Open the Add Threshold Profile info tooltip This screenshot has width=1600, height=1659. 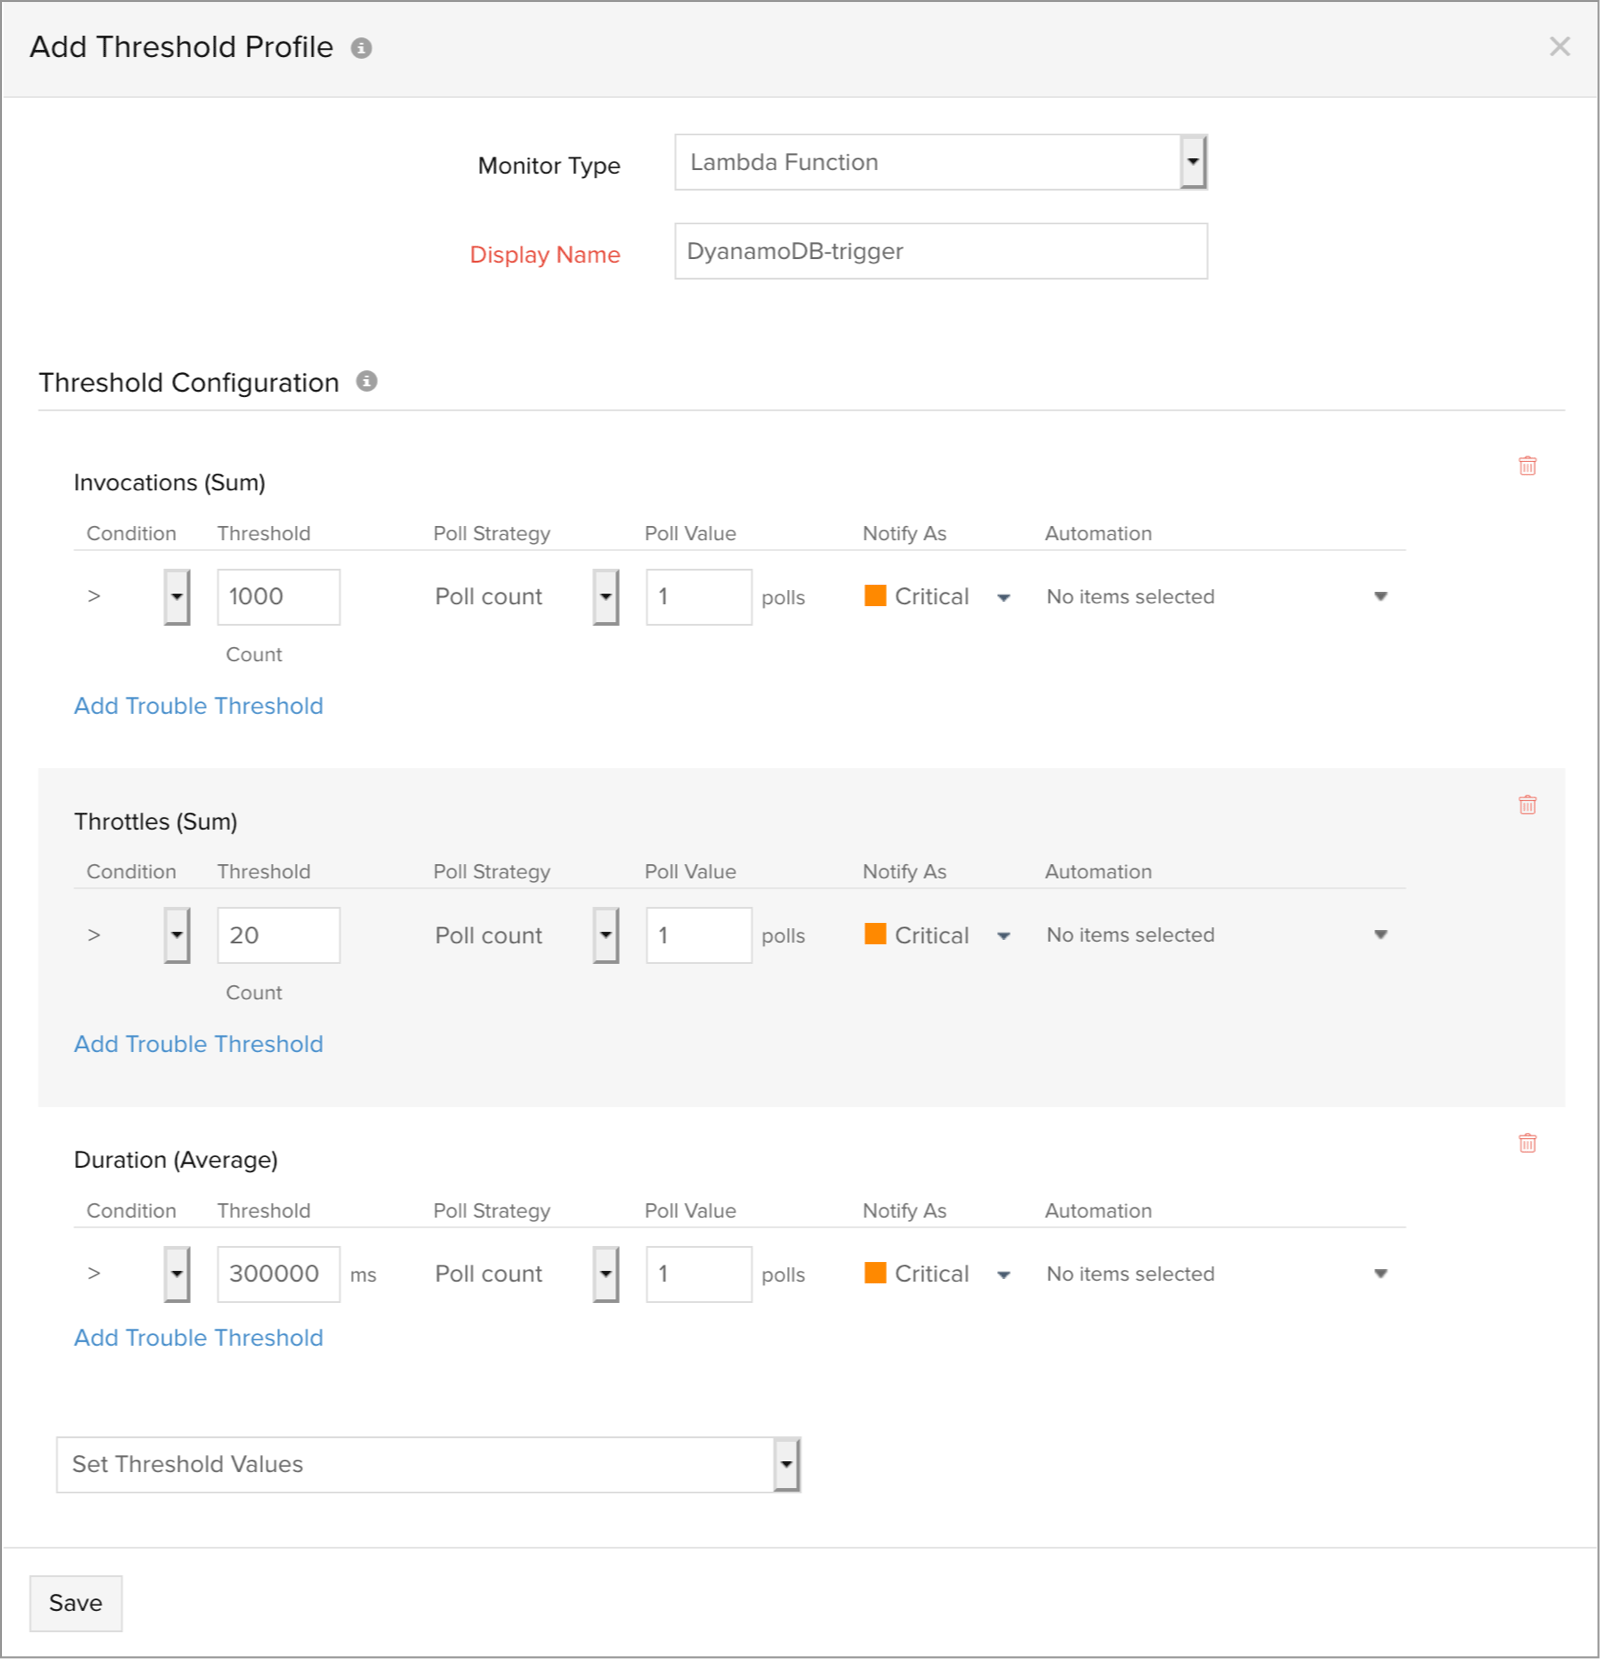pos(362,47)
